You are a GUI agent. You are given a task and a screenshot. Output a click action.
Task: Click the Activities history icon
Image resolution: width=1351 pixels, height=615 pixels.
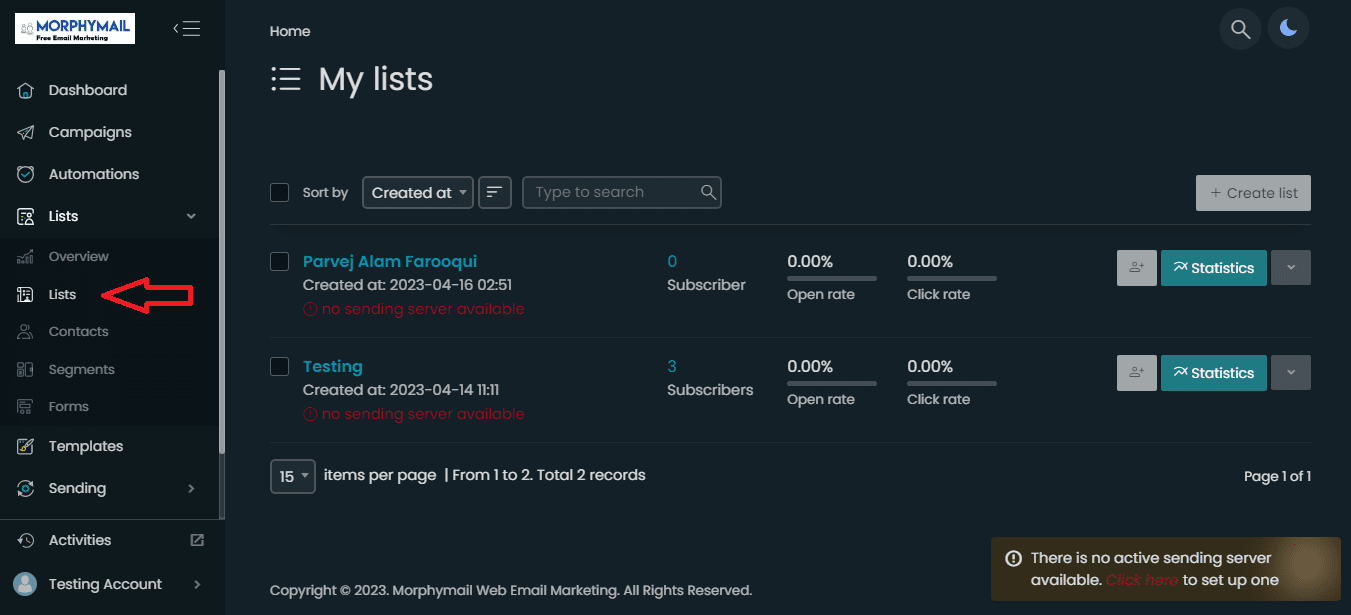coord(27,540)
